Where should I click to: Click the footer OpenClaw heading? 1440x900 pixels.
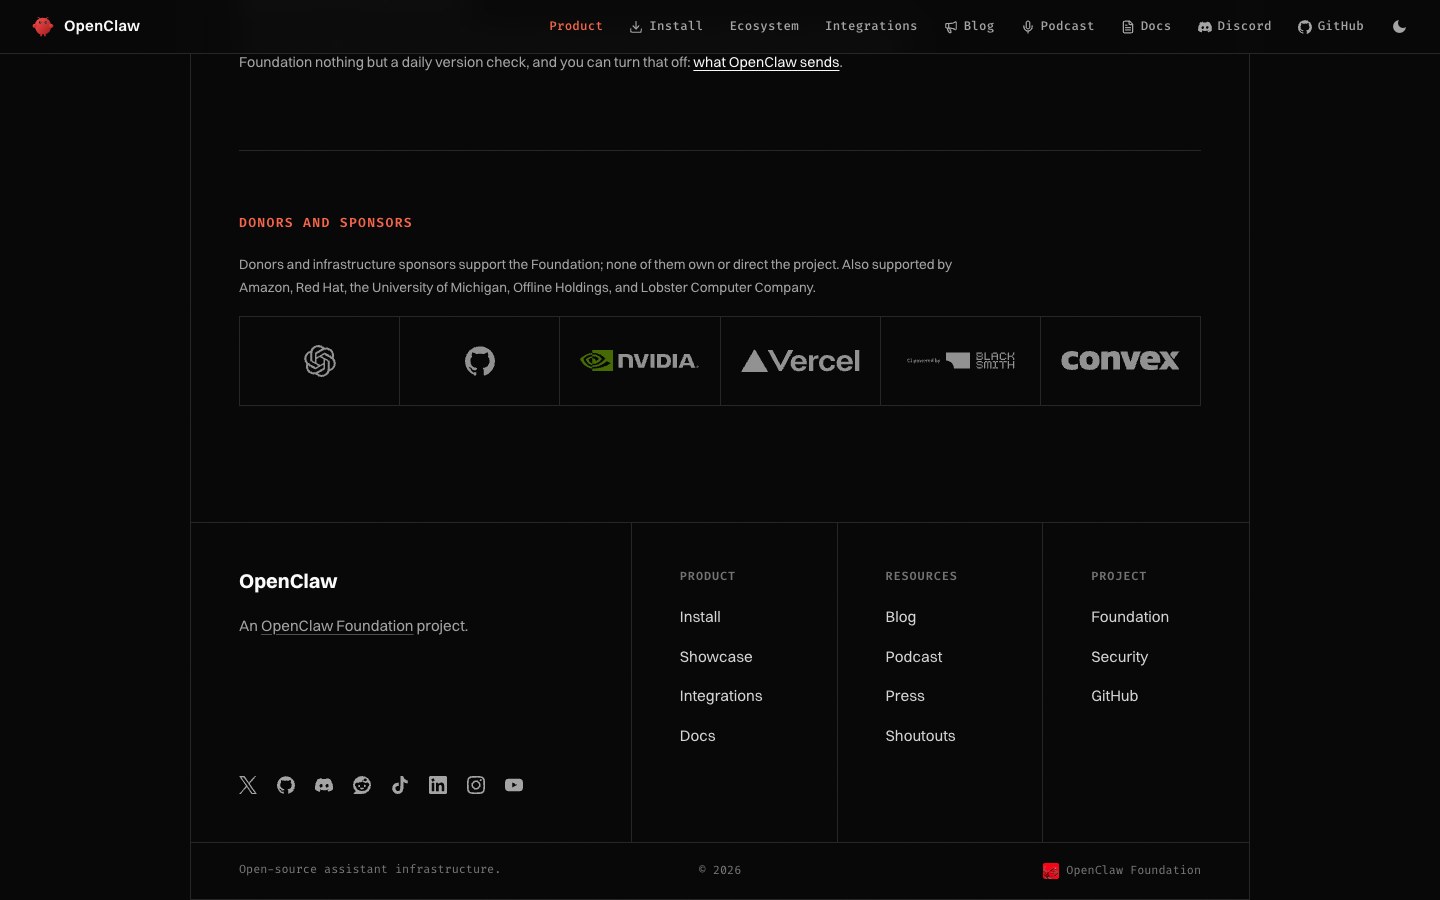288,581
